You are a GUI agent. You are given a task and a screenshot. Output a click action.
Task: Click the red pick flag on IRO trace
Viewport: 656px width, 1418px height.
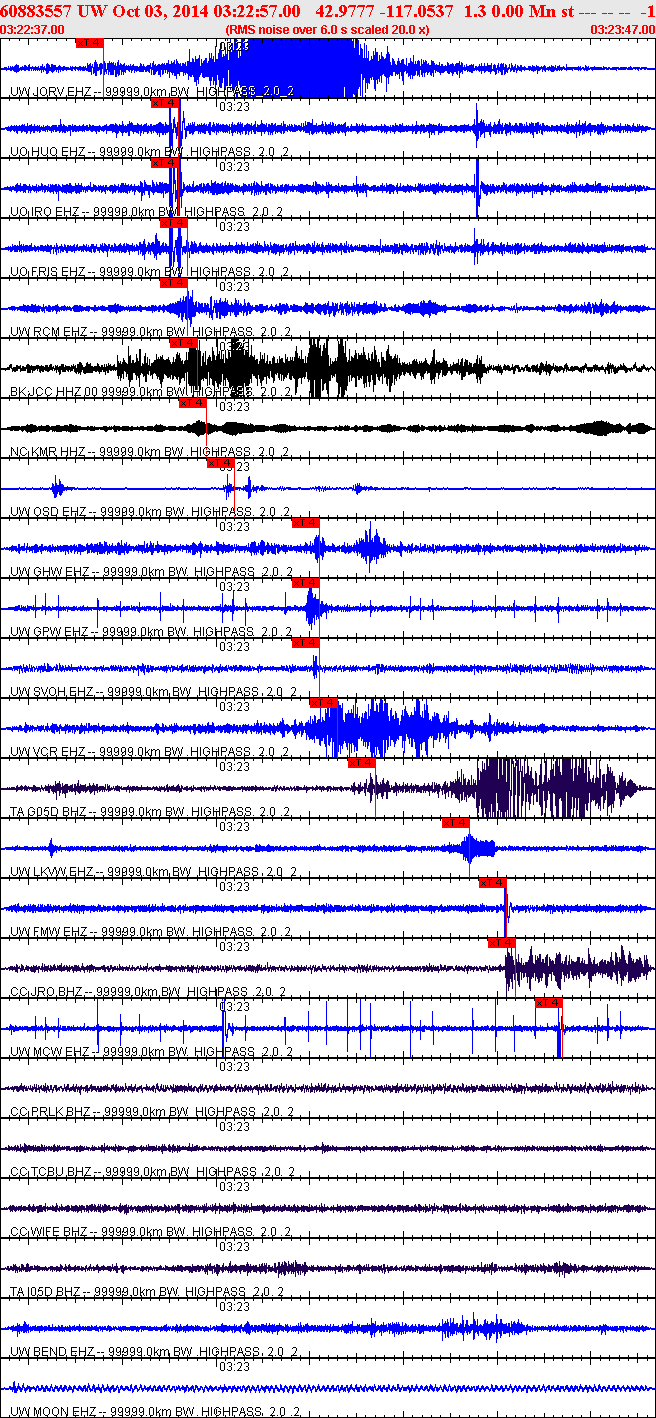tap(165, 162)
